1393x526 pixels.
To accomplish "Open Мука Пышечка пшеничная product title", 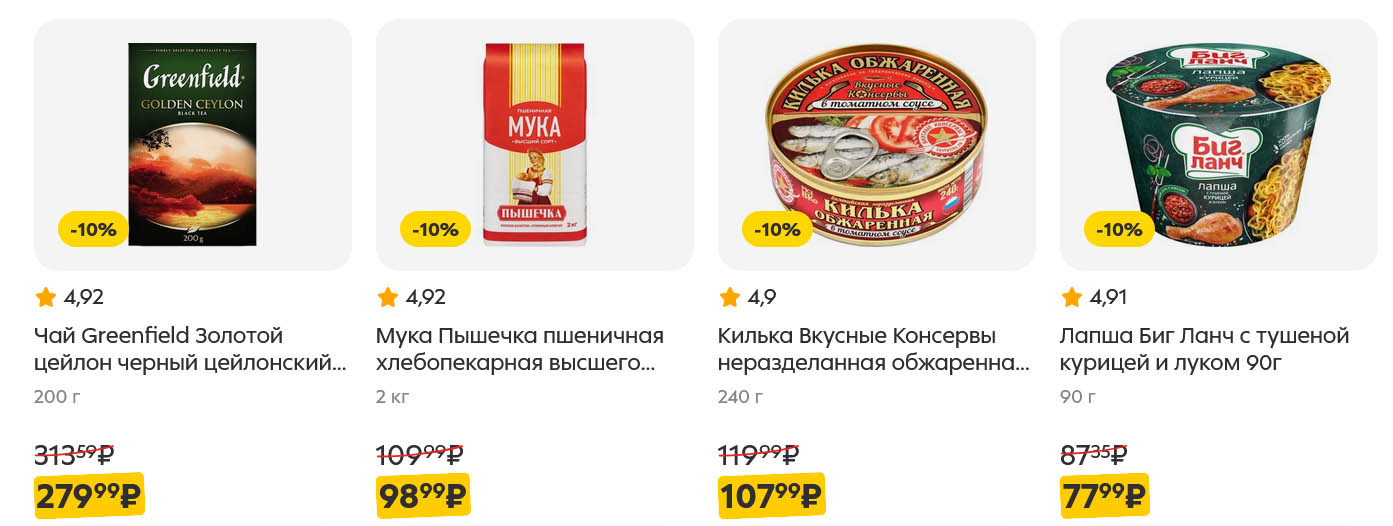I will [520, 349].
